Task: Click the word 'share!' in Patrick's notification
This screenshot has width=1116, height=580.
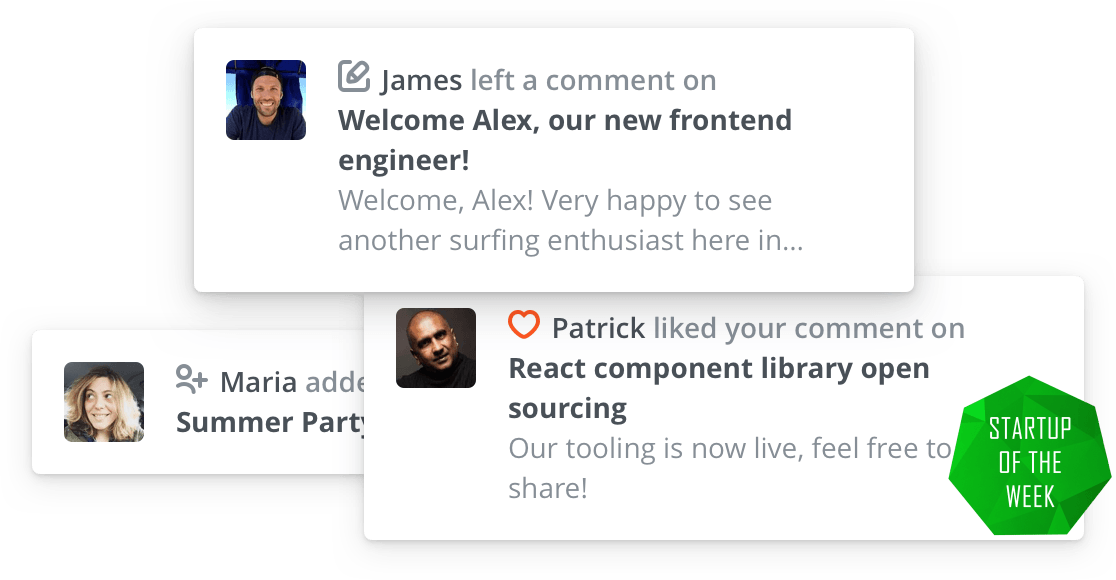Action: [x=548, y=488]
